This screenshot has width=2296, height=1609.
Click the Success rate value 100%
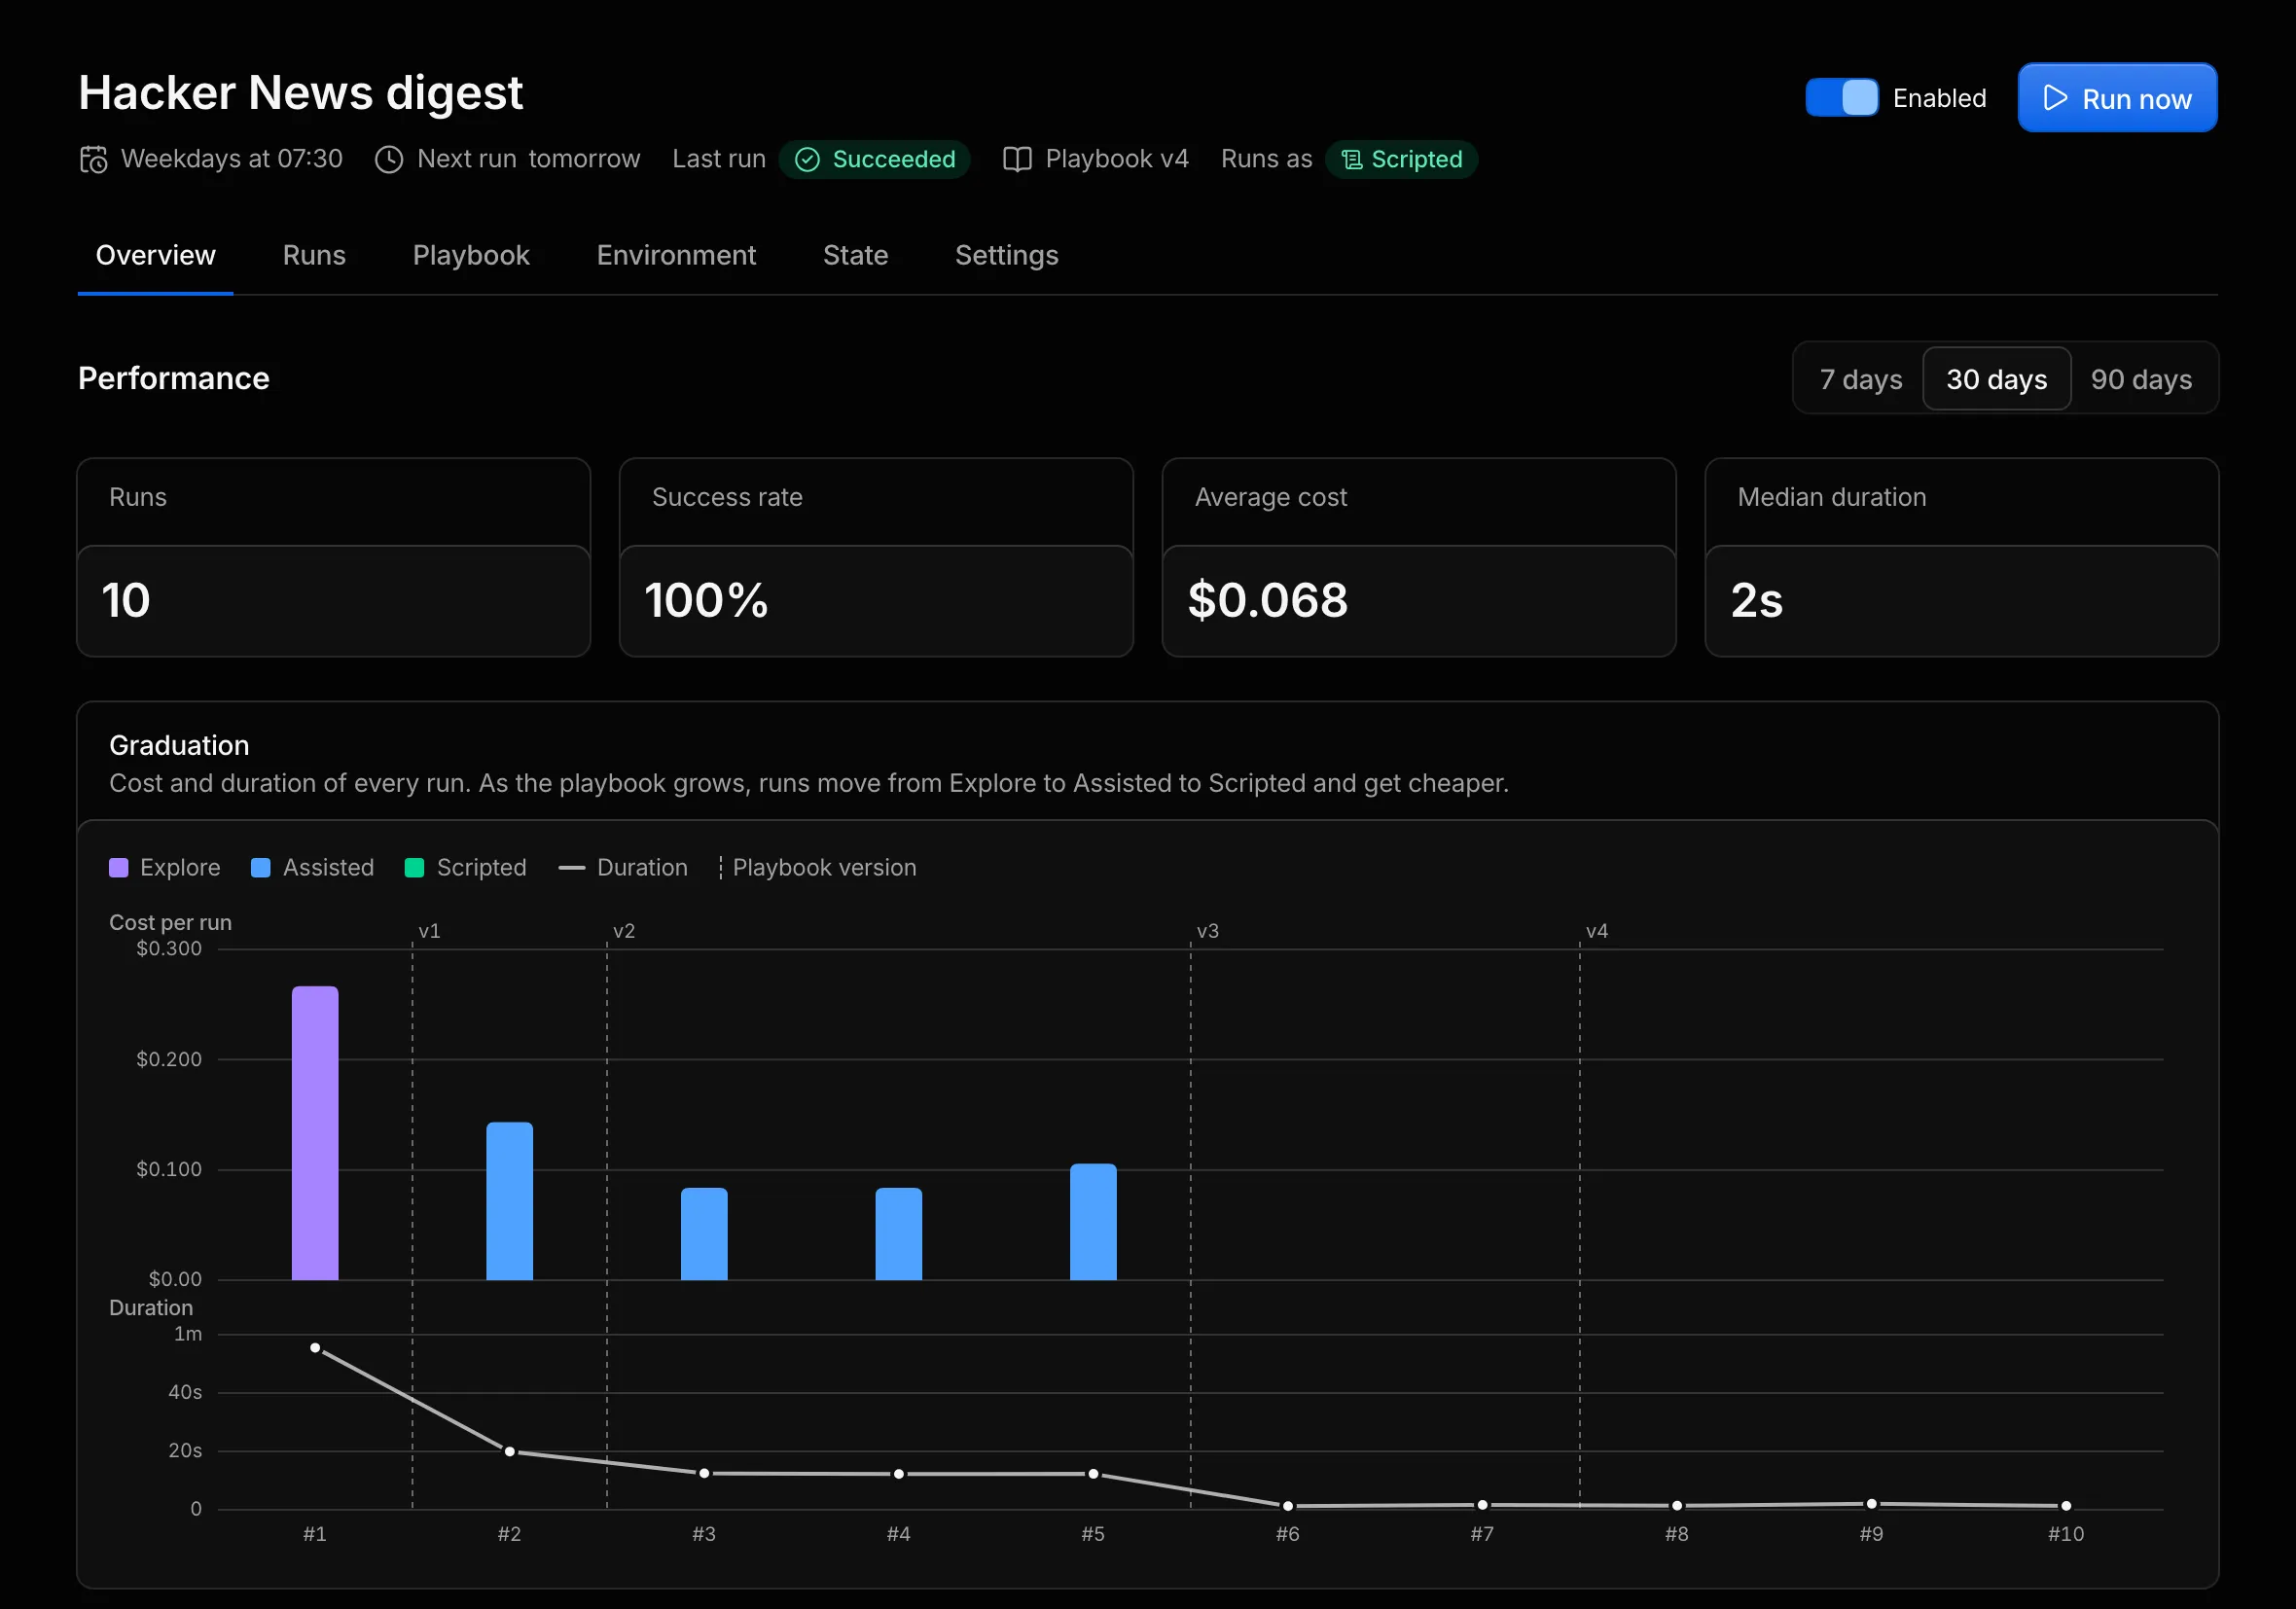click(x=706, y=601)
